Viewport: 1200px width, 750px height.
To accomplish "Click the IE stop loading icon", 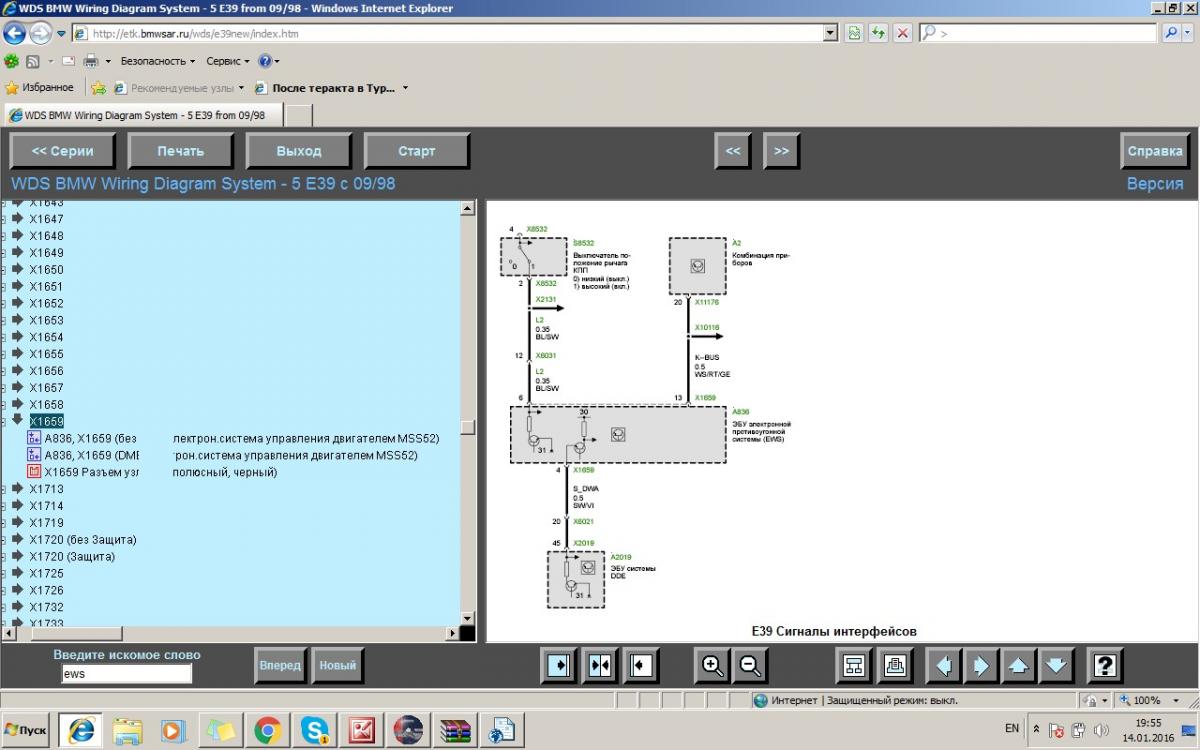I will coord(902,33).
